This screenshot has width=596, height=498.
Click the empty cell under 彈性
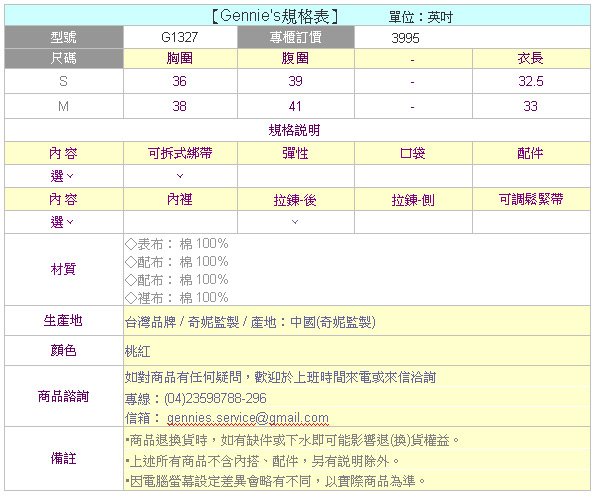pos(296,176)
